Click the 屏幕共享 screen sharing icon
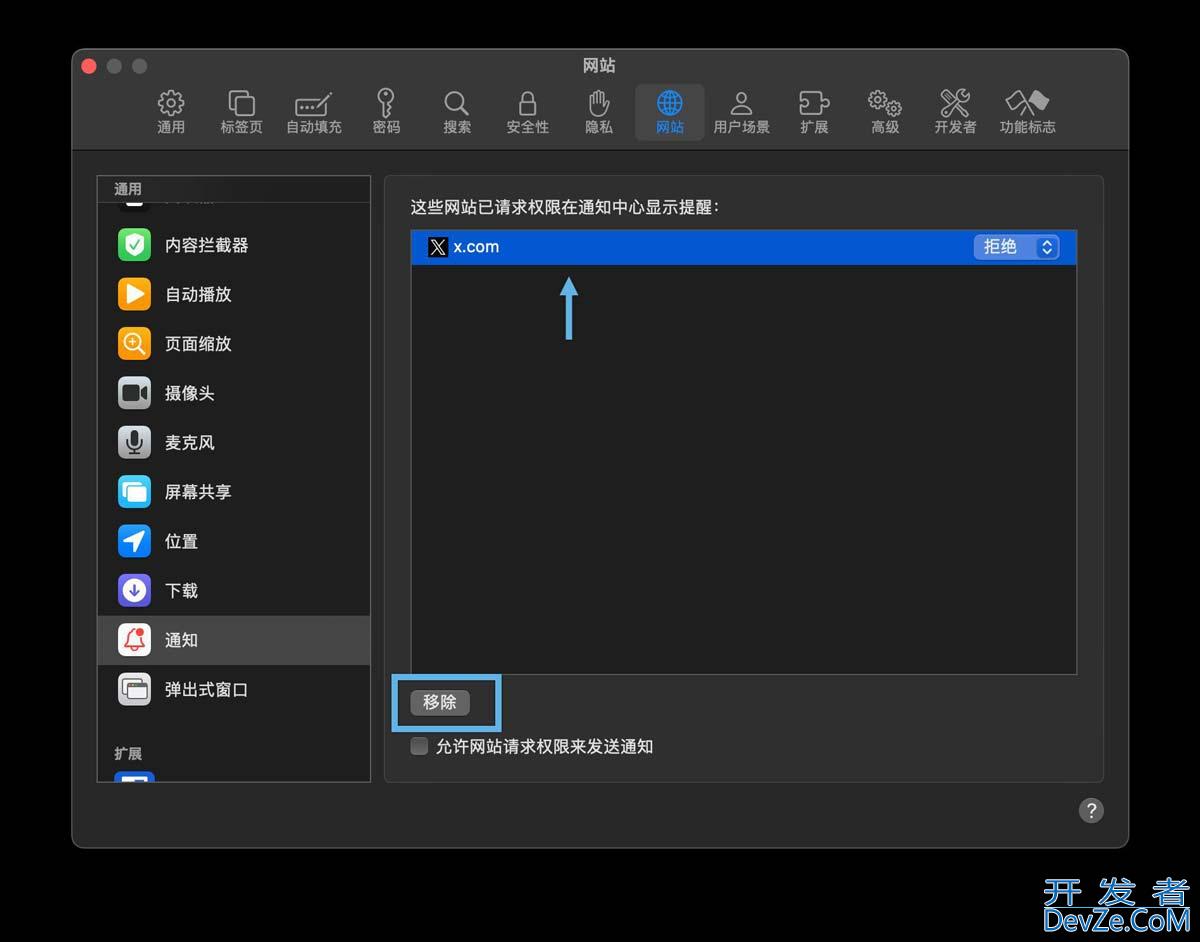This screenshot has height=942, width=1200. 134,492
